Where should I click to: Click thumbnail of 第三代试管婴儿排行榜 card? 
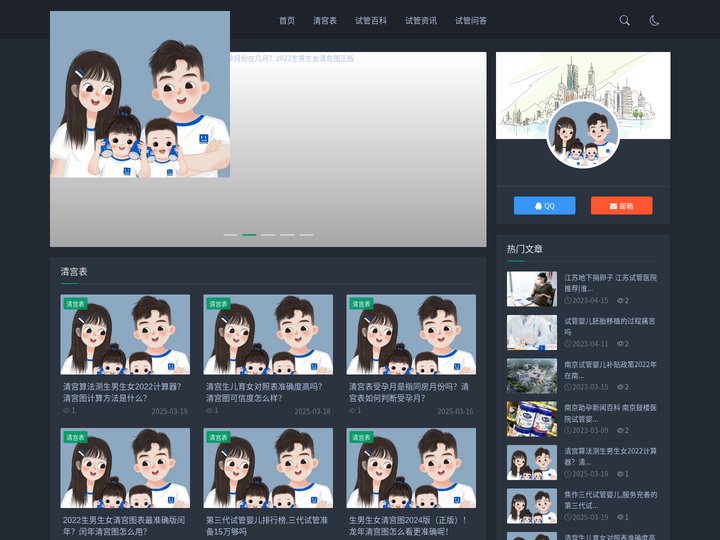point(268,468)
